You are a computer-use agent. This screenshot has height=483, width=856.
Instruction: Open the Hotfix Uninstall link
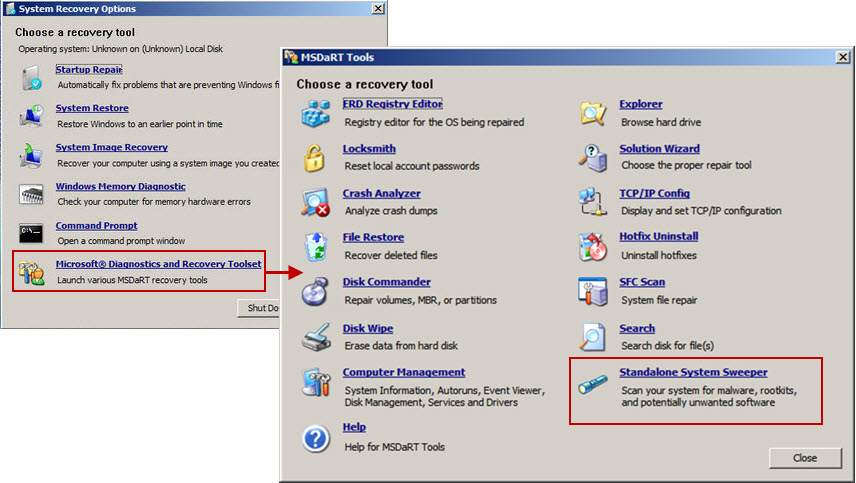(659, 236)
